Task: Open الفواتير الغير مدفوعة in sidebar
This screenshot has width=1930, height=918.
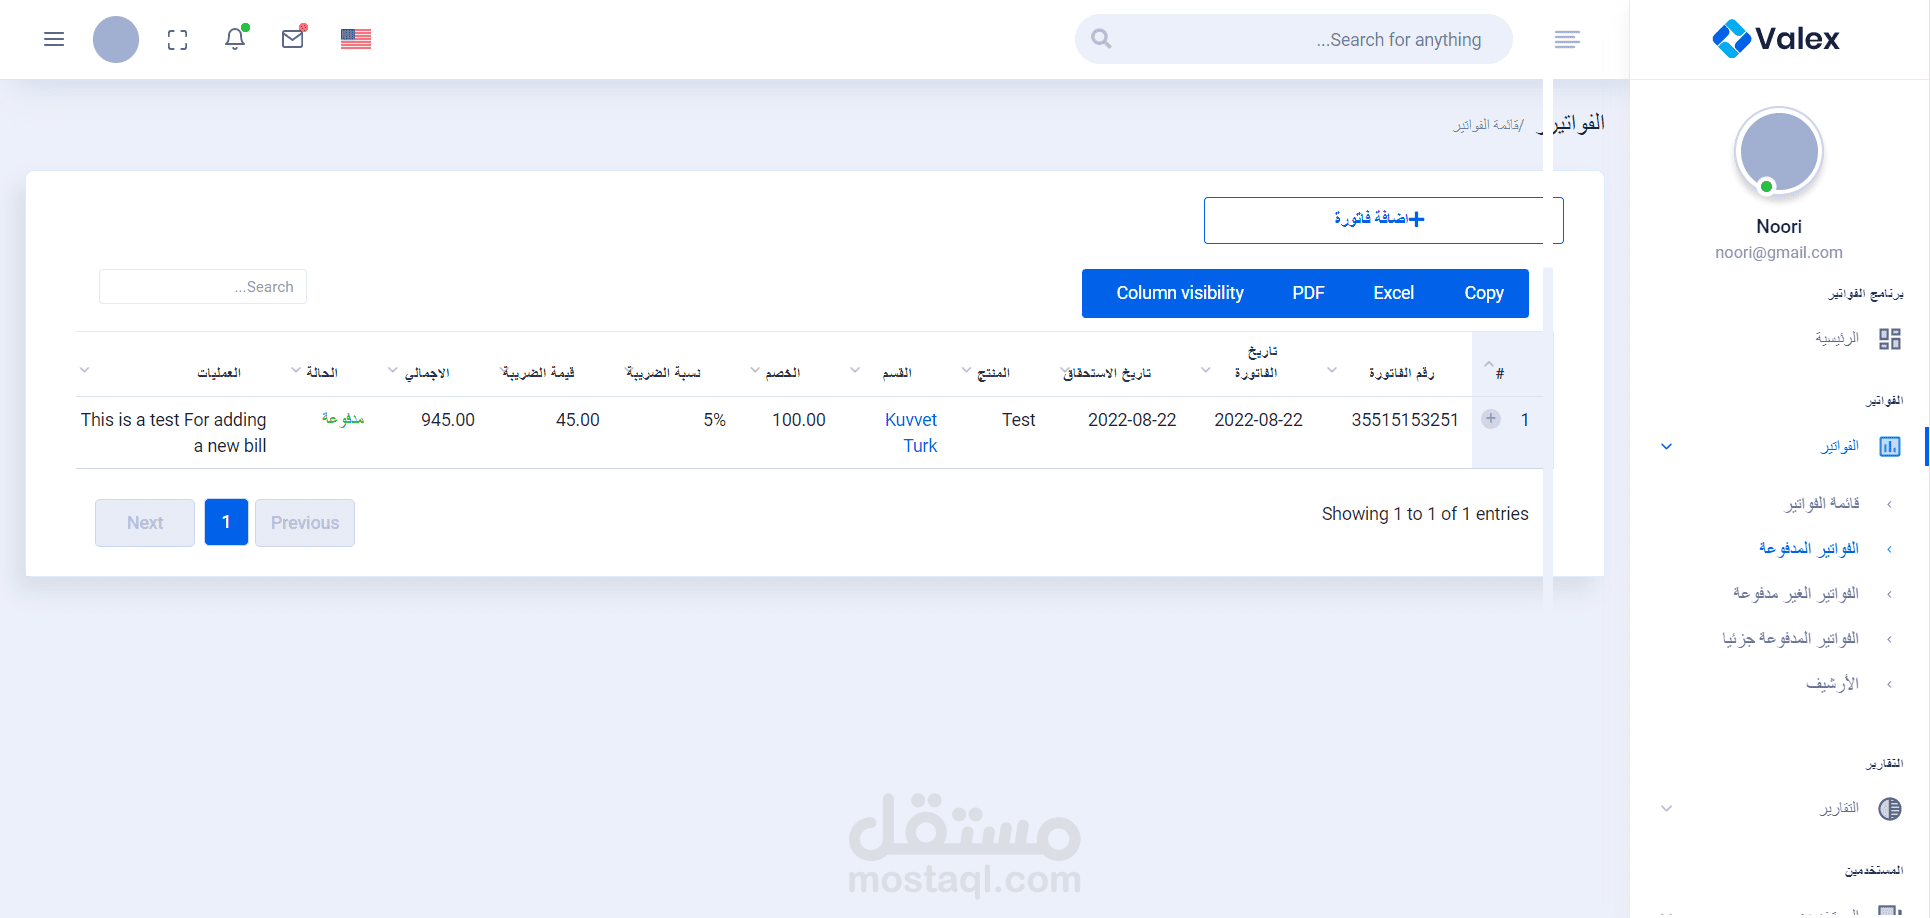Action: point(1795,593)
